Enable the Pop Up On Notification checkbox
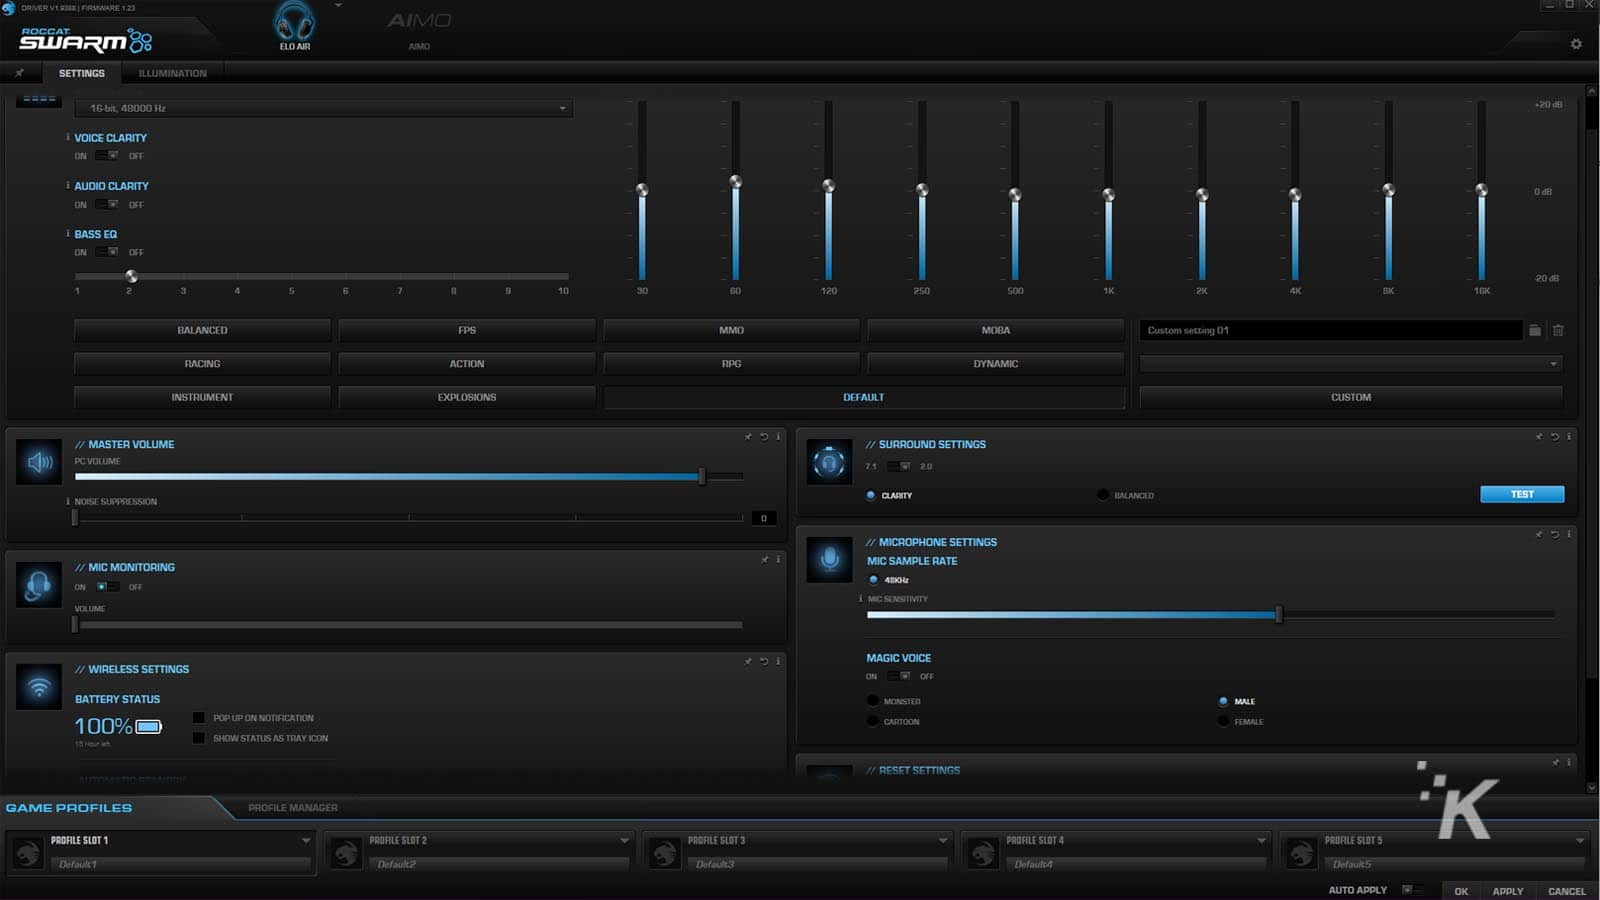 coord(199,718)
